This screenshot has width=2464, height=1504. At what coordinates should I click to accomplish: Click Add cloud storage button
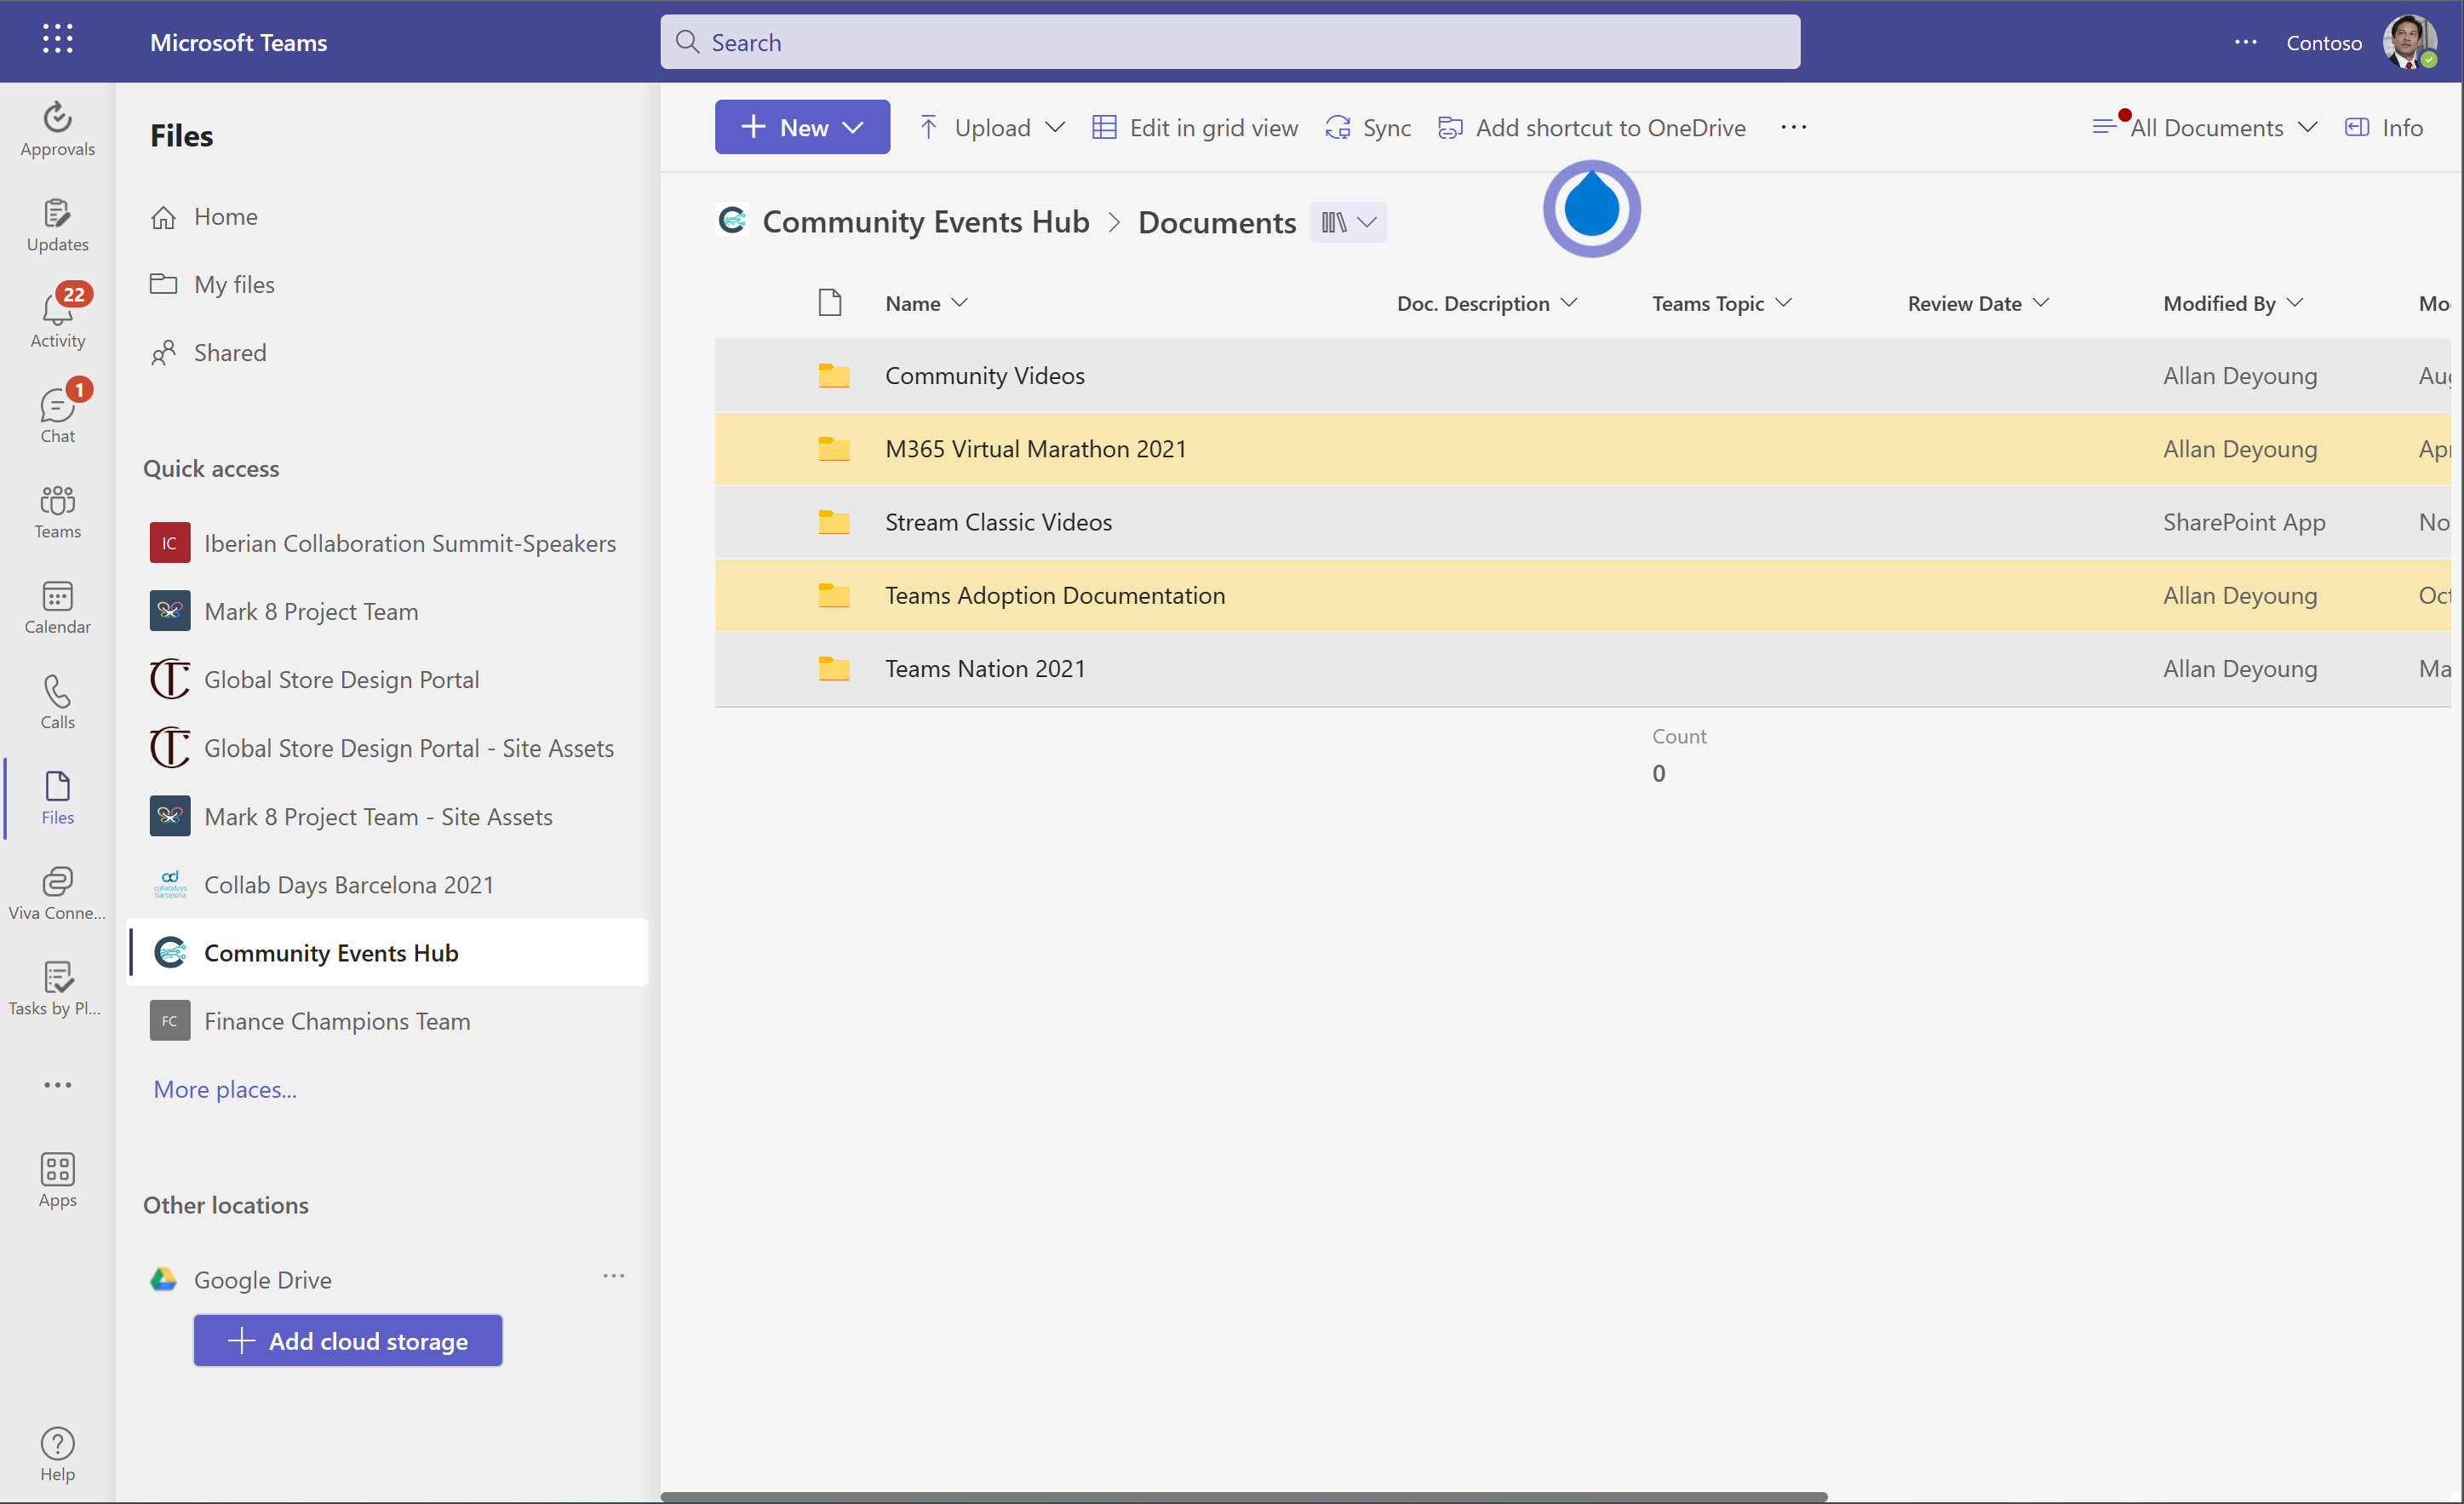tap(347, 1340)
